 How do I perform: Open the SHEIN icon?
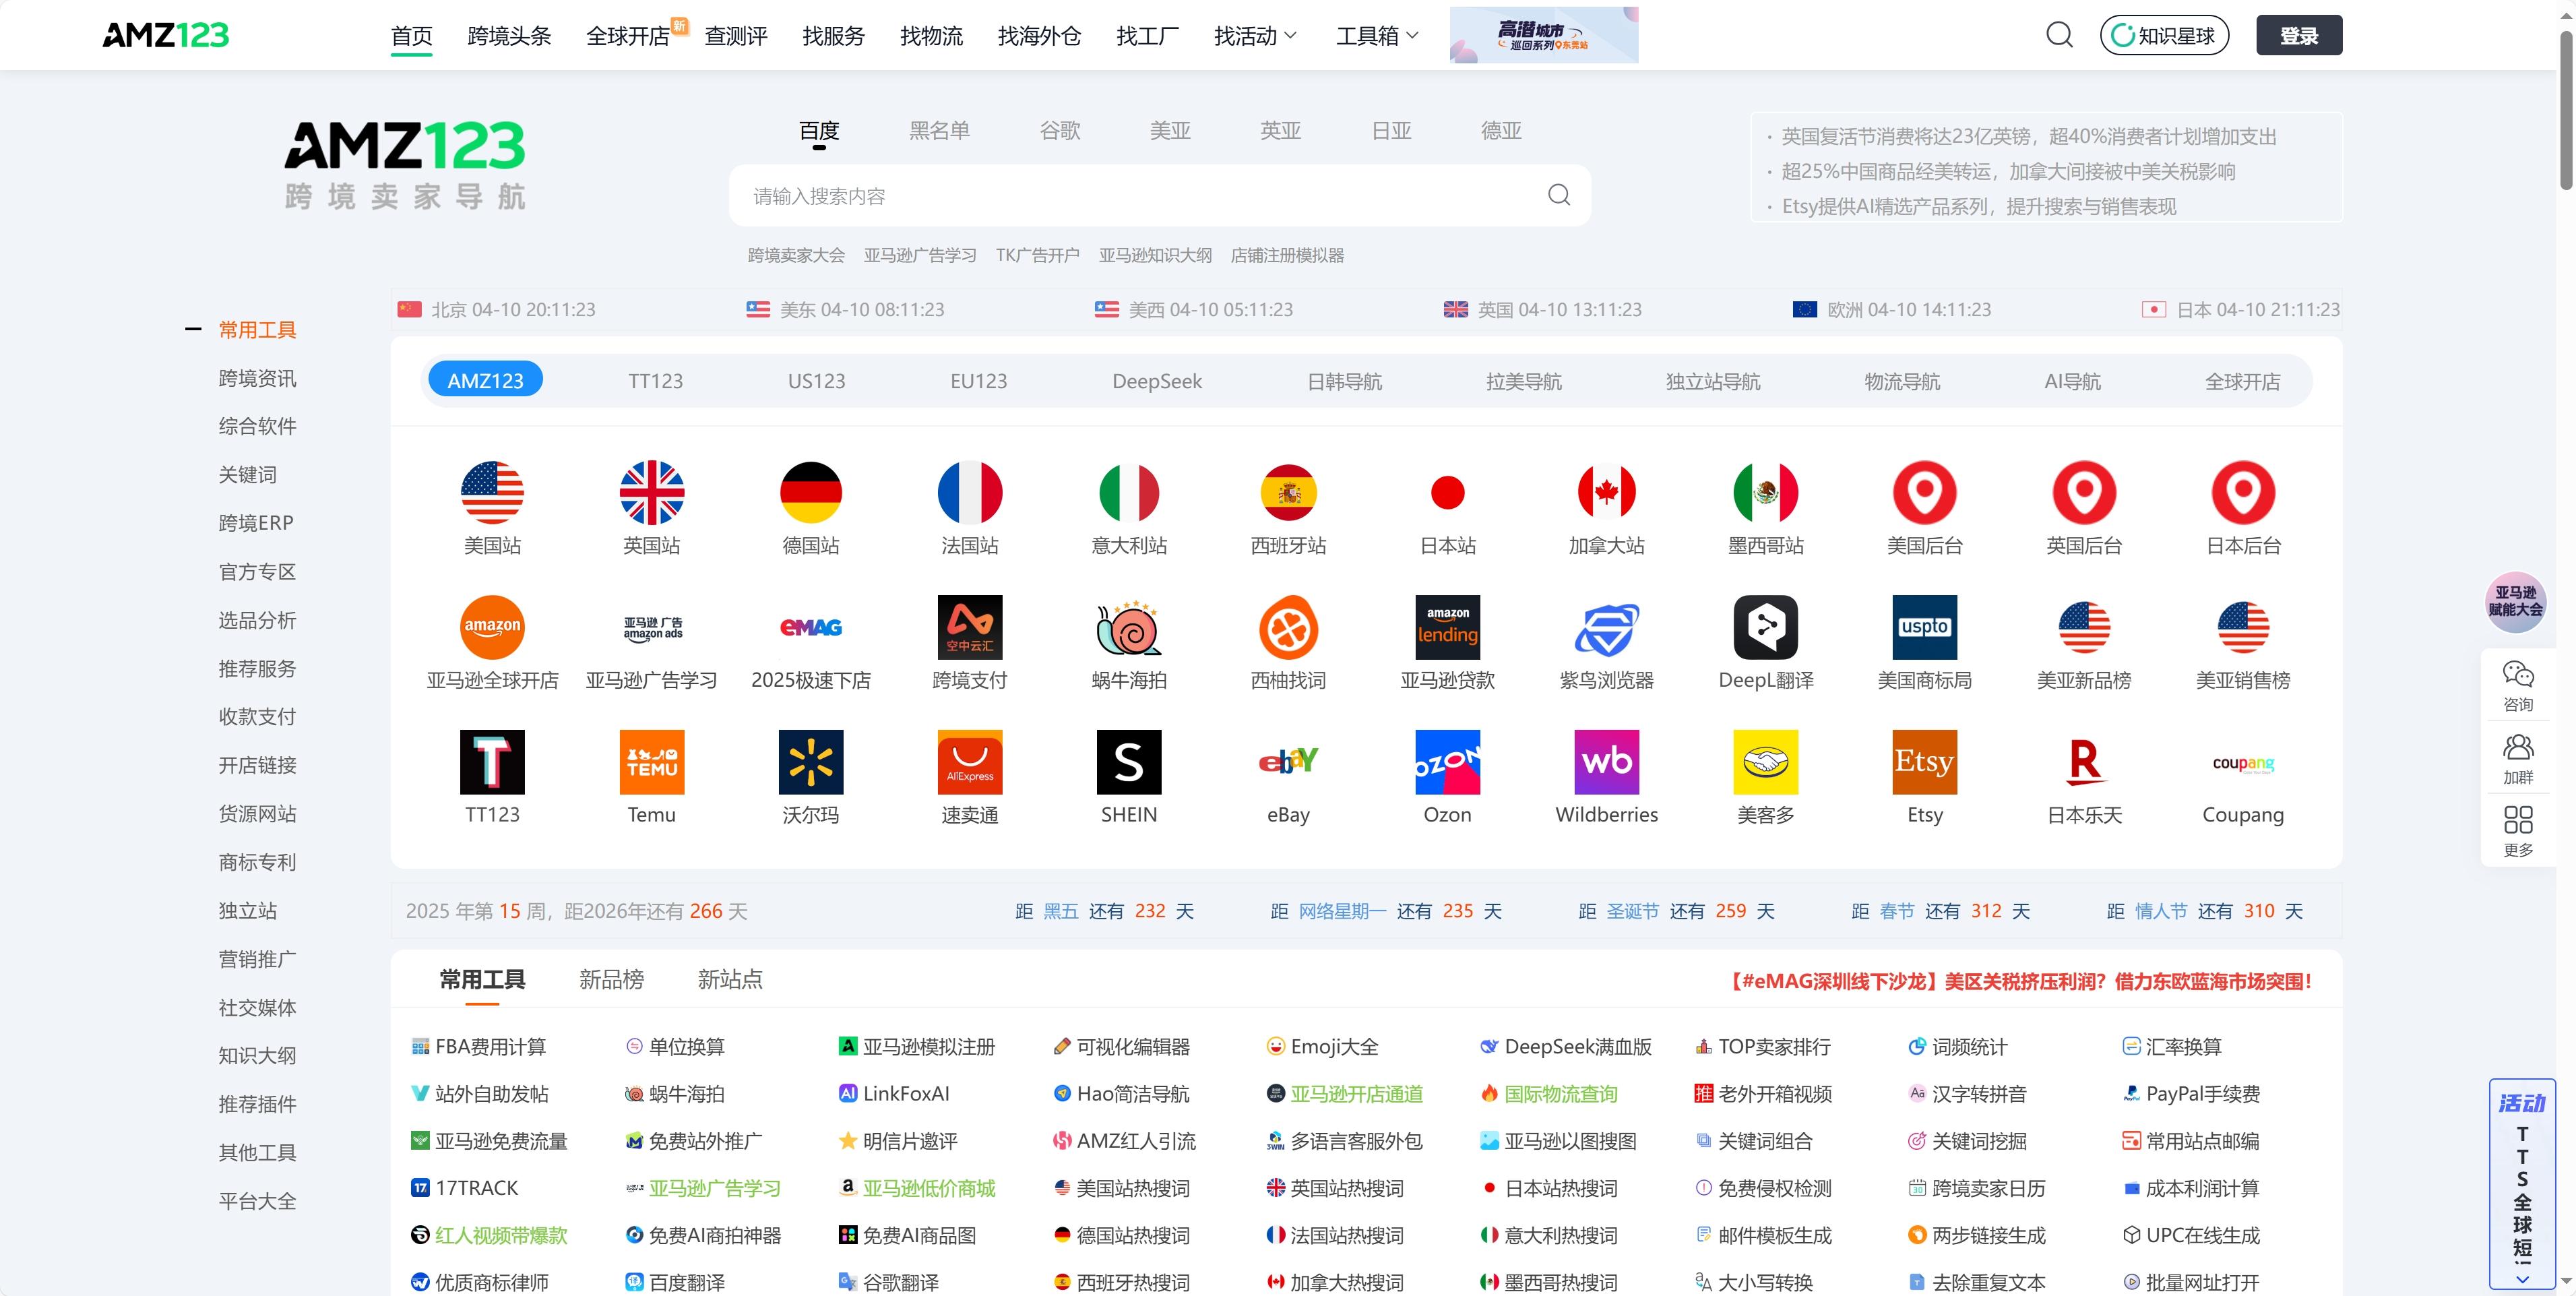coord(1129,762)
